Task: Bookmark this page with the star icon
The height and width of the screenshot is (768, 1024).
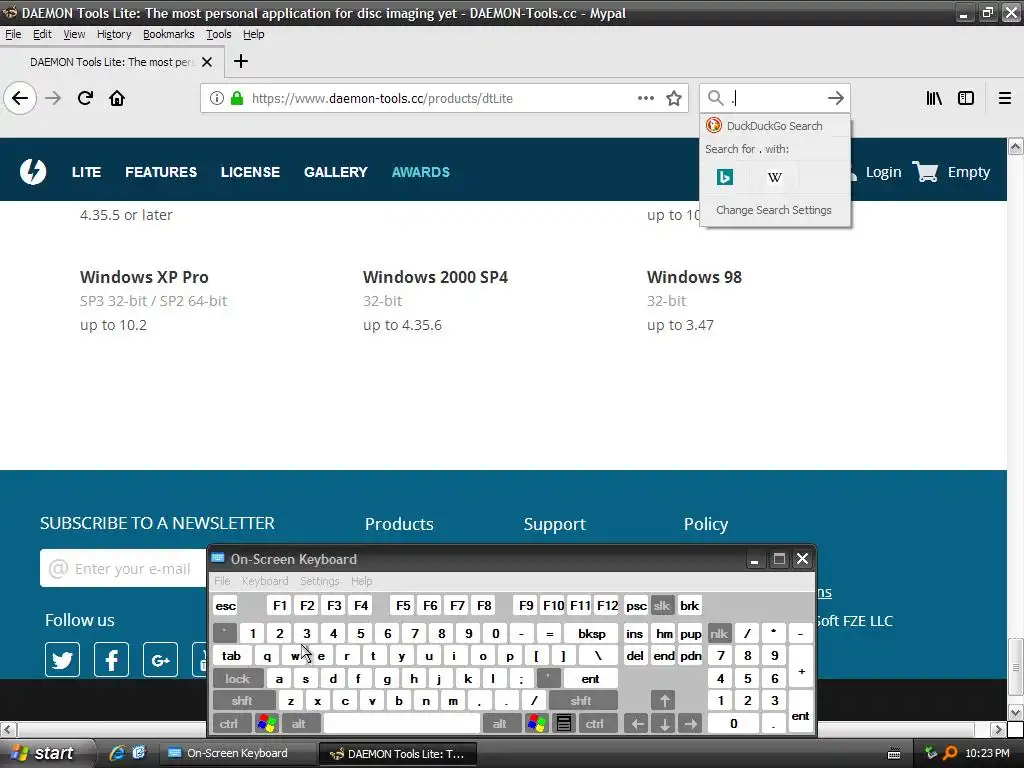Action: tap(674, 99)
